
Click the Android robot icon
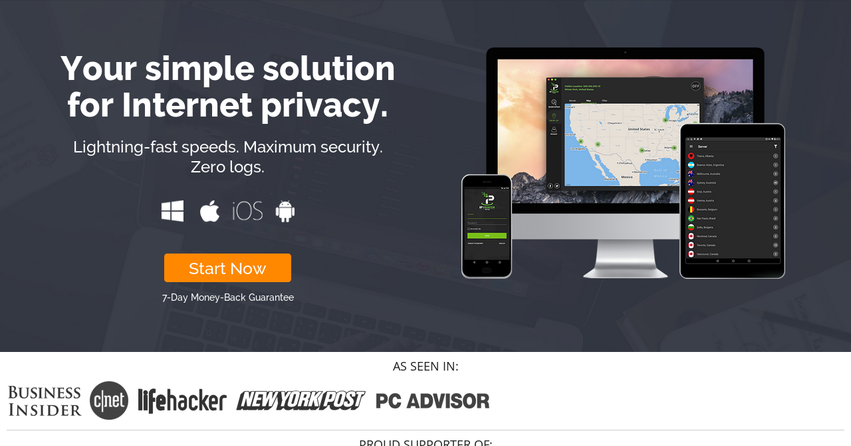click(x=285, y=211)
